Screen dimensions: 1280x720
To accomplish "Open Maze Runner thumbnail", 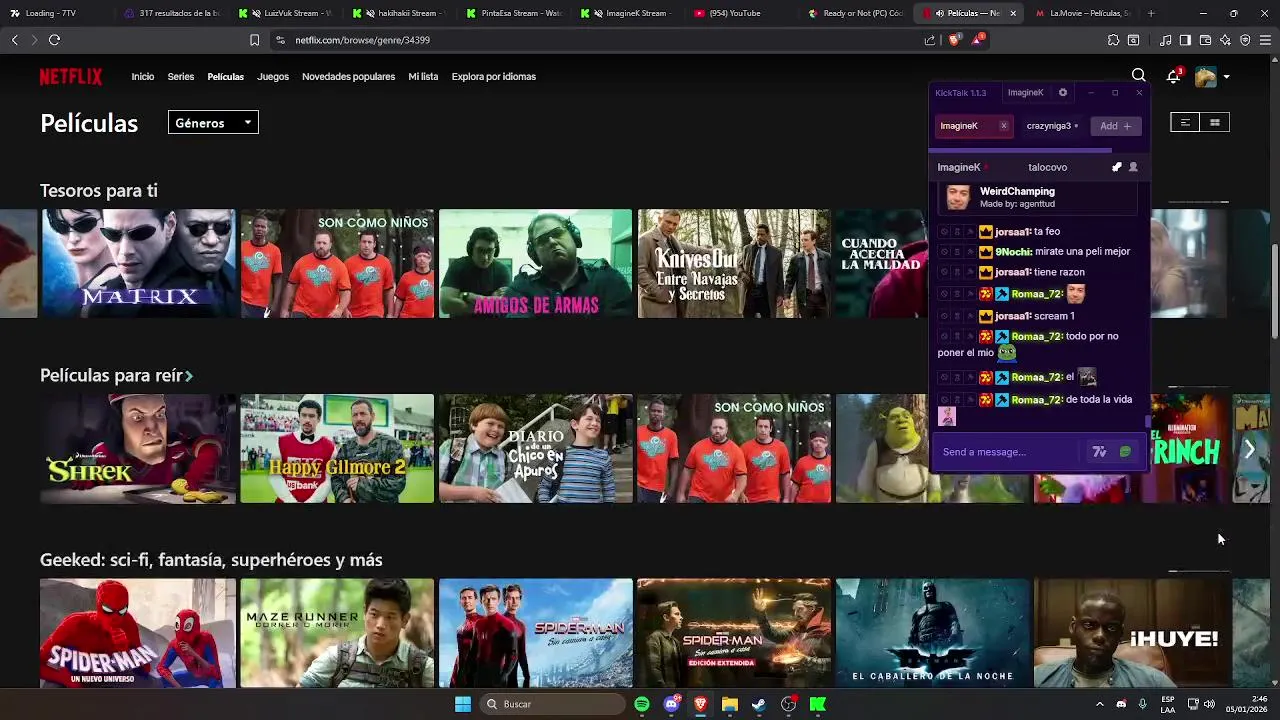I will tap(337, 633).
